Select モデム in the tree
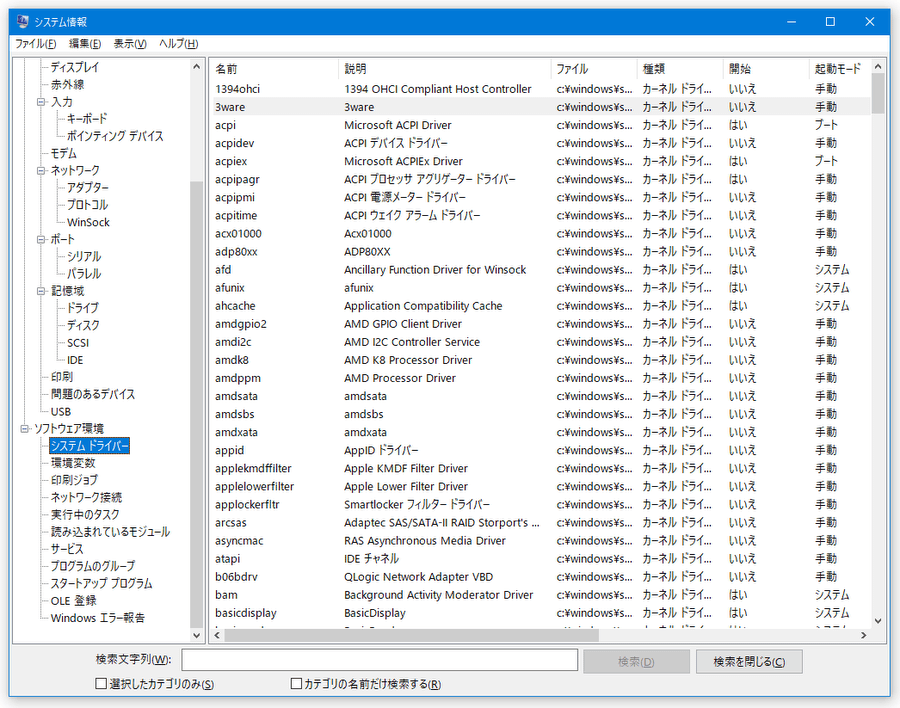The image size is (900, 708). point(63,153)
